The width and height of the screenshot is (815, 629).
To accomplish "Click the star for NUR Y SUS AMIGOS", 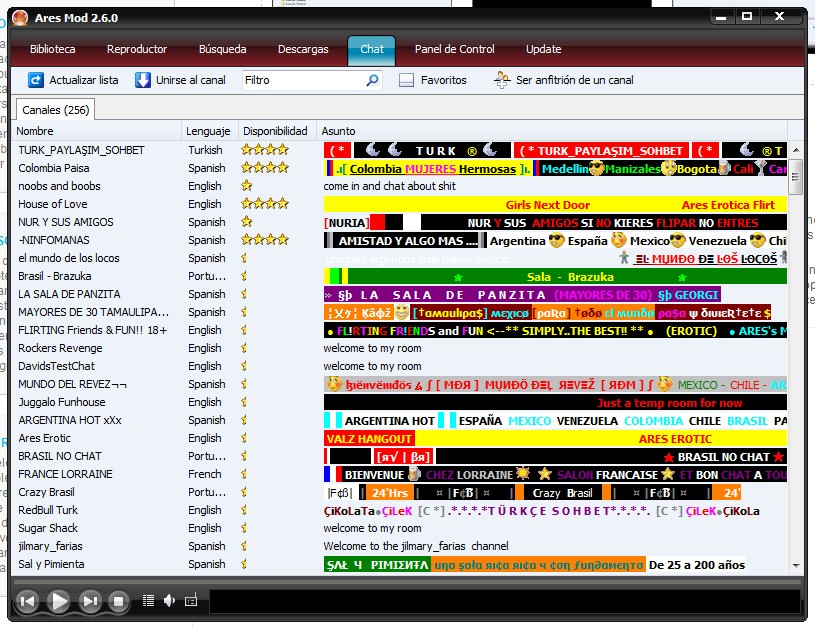I will [x=246, y=222].
